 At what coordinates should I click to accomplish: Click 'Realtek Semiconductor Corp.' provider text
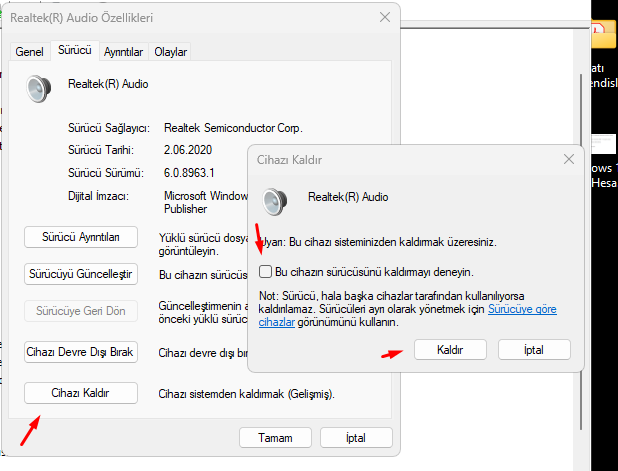click(233, 128)
